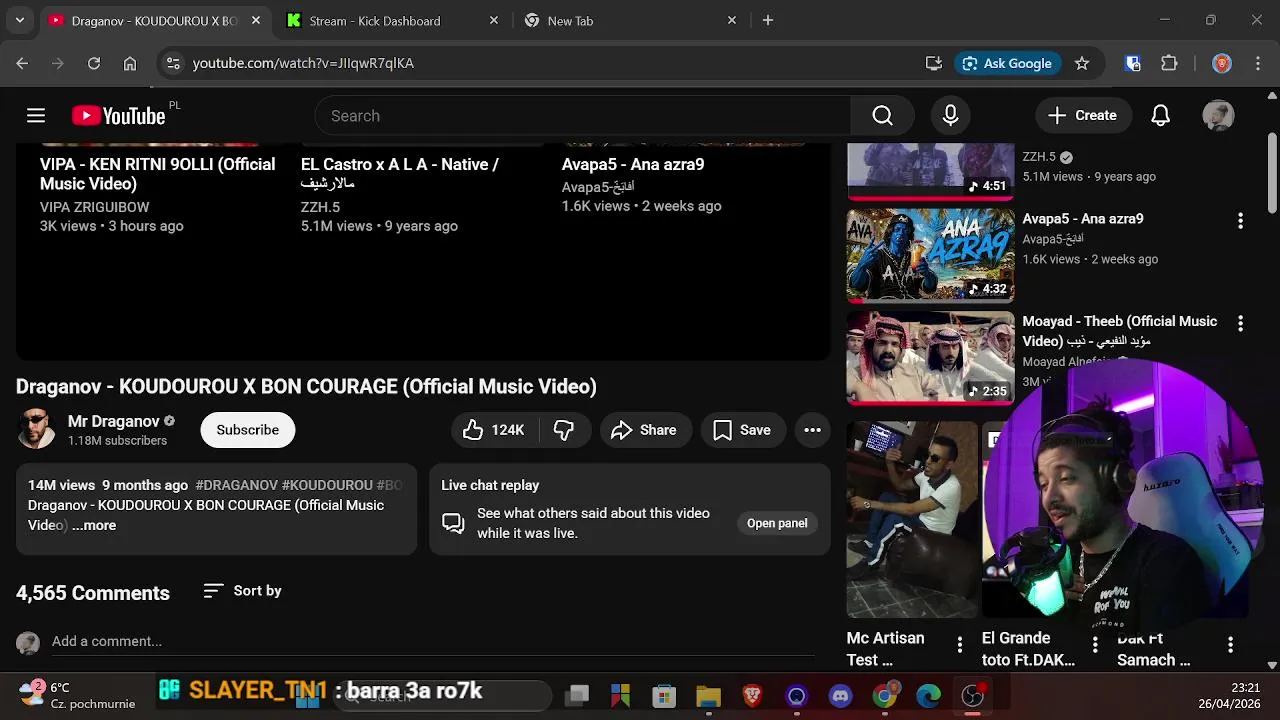The height and width of the screenshot is (720, 1280).
Task: Open the Chrome profile avatar
Action: (x=1221, y=63)
